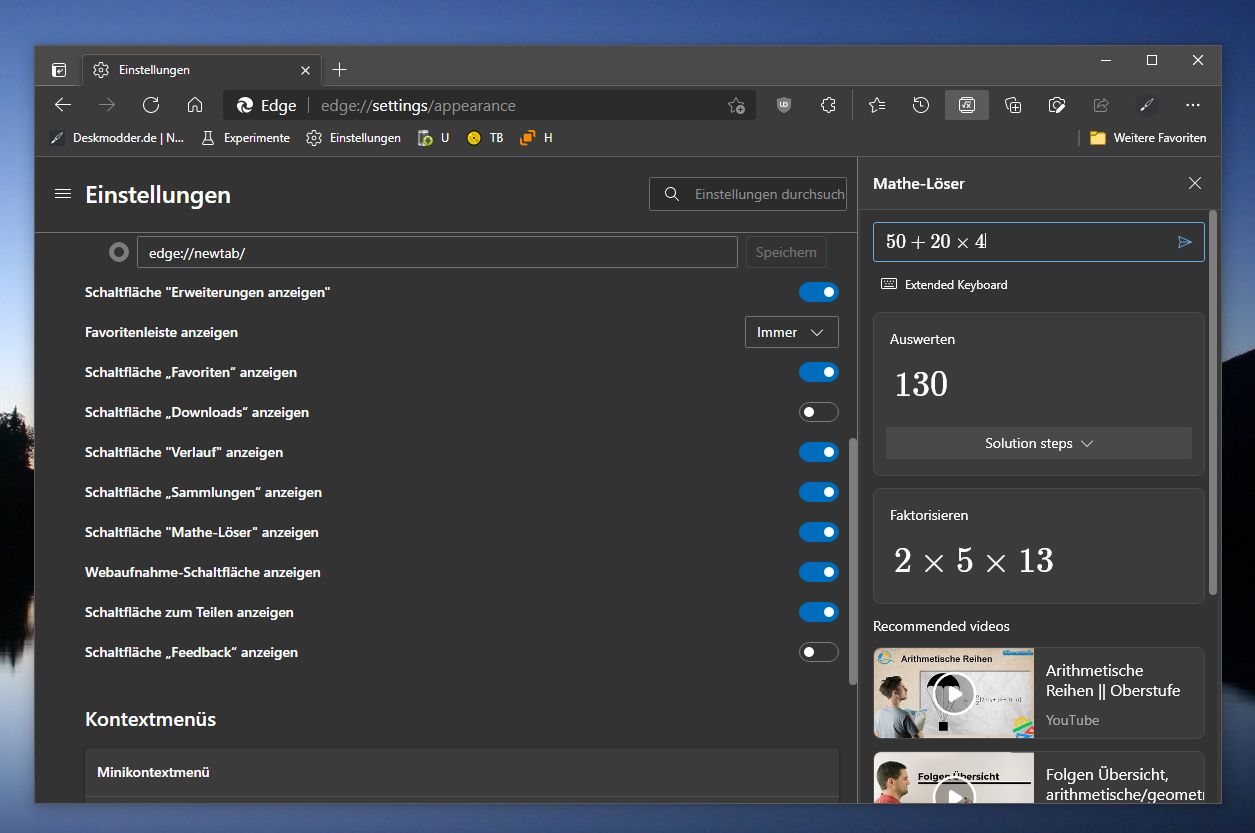Play the 'Folgen Übersicht' video thumbnail

954,778
